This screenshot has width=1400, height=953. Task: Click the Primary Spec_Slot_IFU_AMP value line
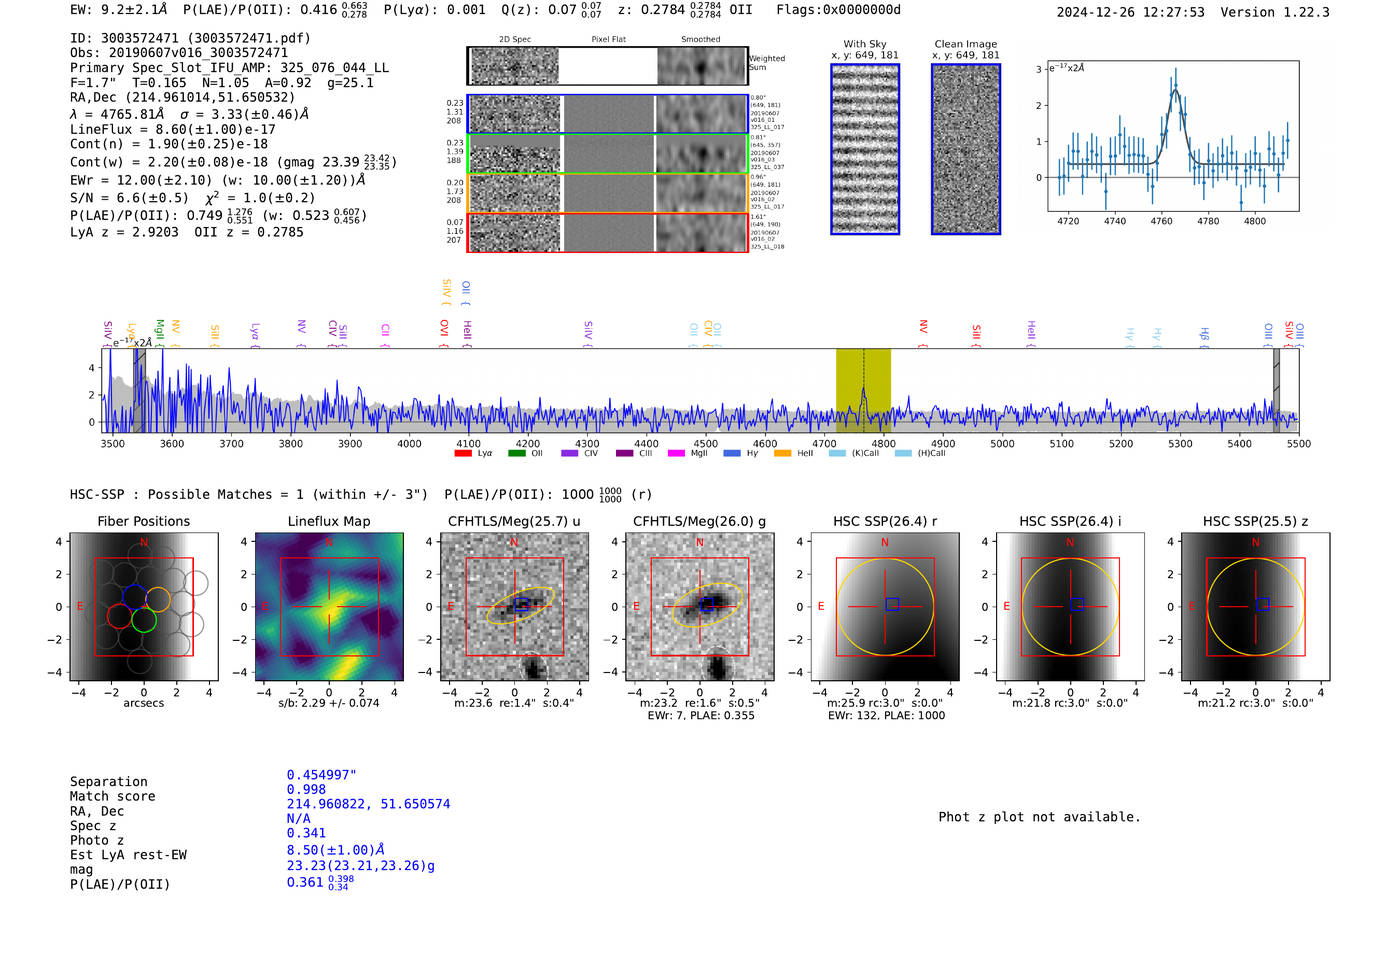230,68
